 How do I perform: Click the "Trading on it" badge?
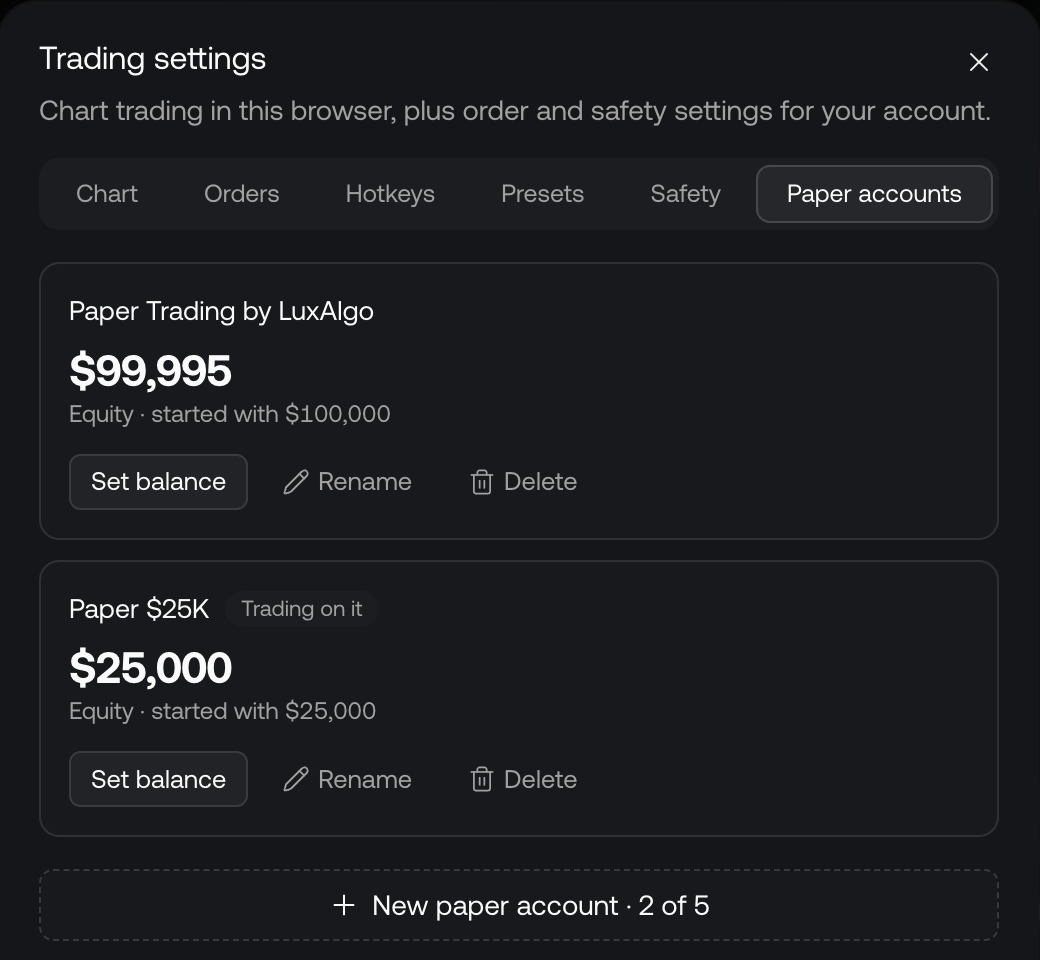coord(302,609)
